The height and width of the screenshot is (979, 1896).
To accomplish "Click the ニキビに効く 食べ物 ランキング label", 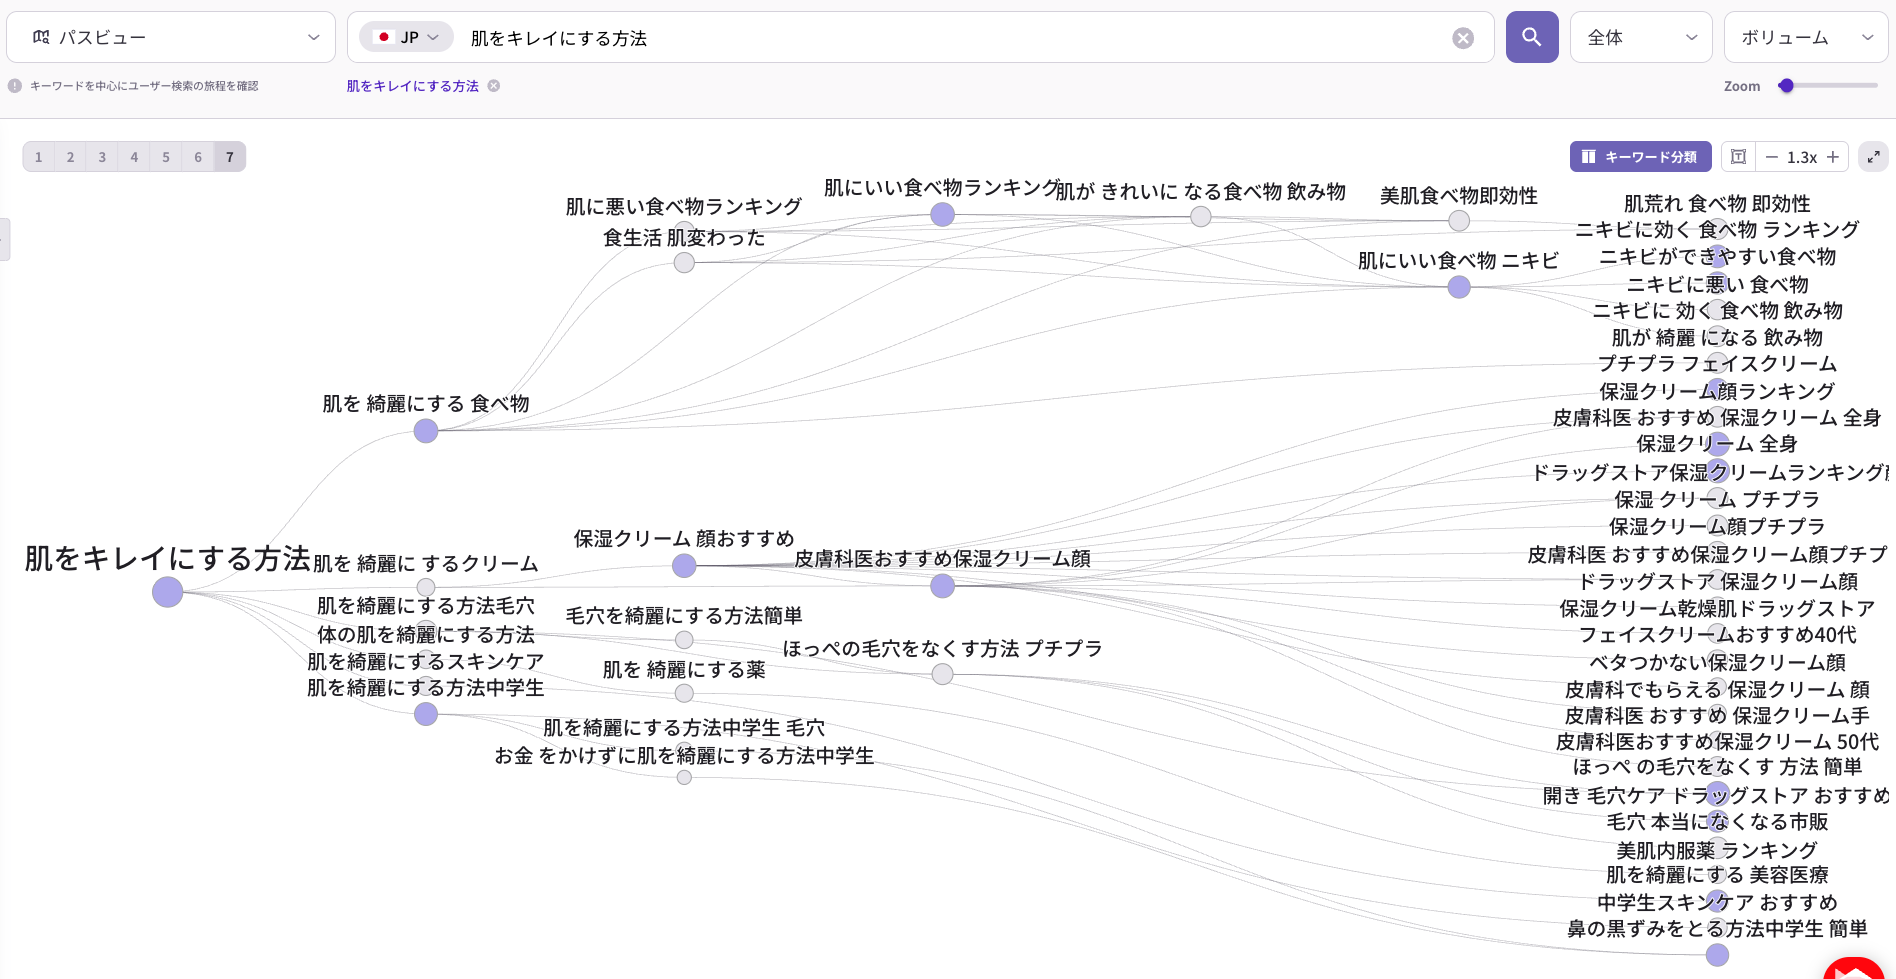I will [1717, 229].
